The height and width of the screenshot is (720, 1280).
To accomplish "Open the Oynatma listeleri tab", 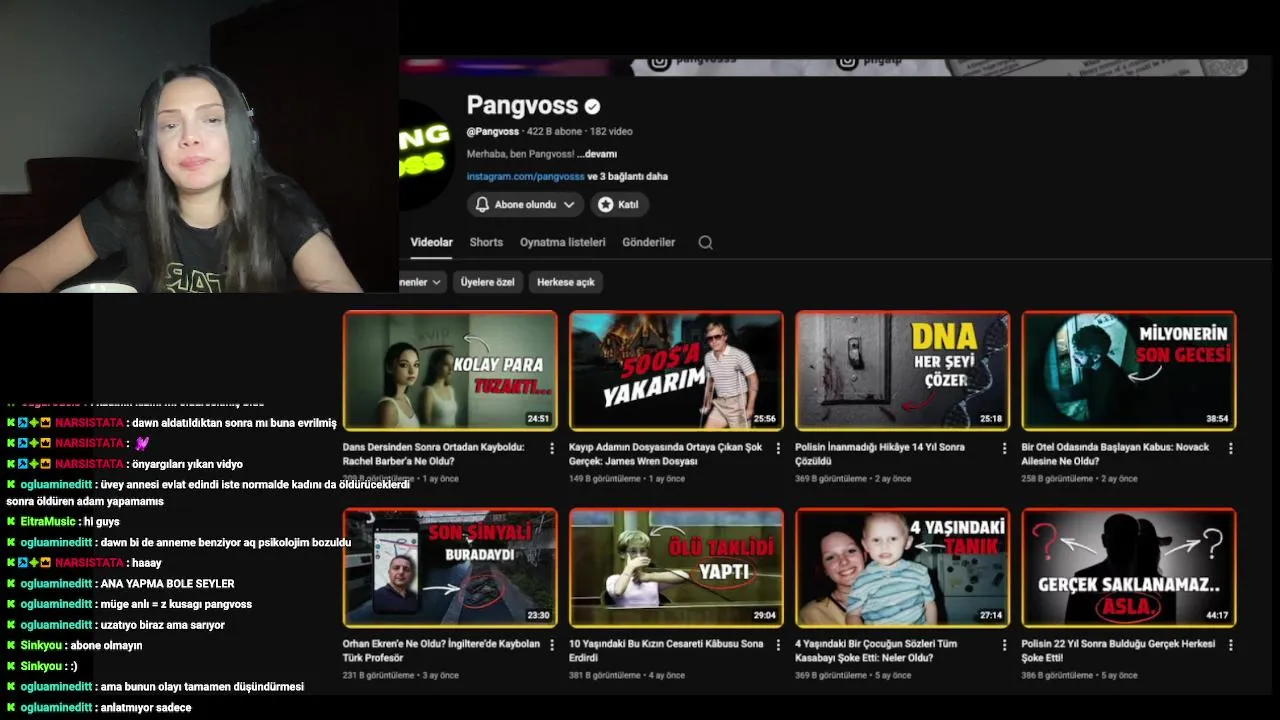I will 562,242.
